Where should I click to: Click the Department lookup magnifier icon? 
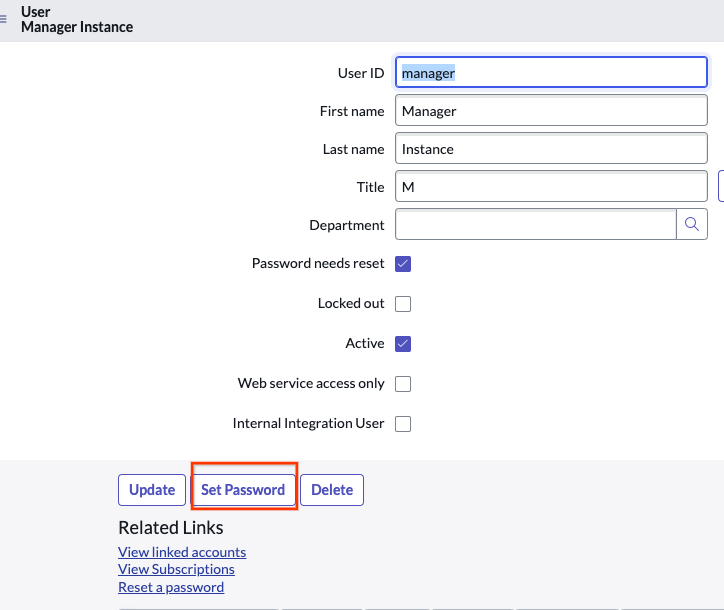[692, 225]
